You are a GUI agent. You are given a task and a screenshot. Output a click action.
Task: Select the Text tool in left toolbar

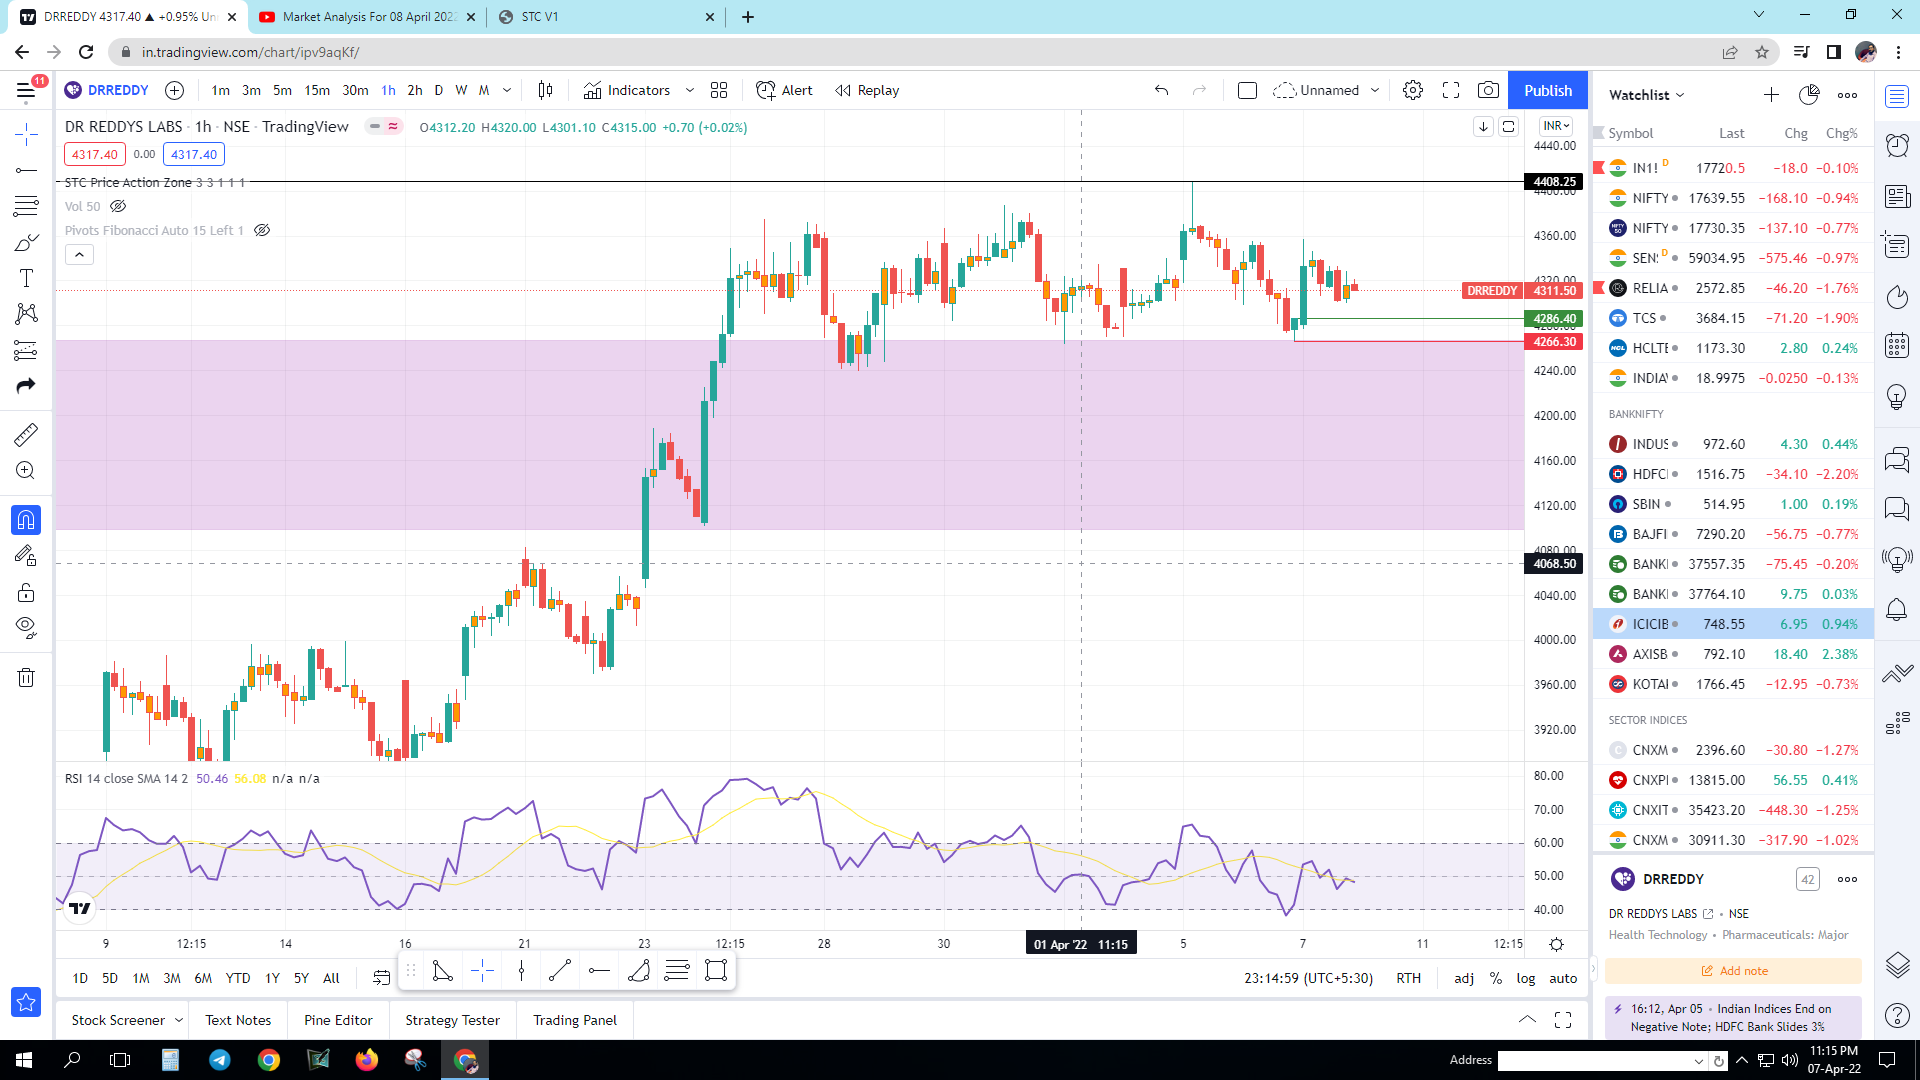27,279
